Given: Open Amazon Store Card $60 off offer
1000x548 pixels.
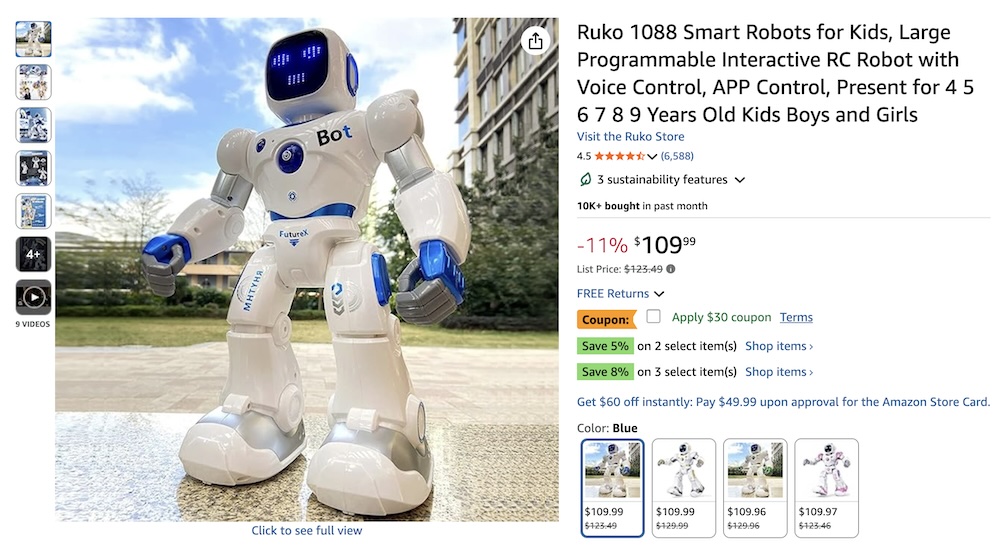Looking at the screenshot, I should coord(783,402).
